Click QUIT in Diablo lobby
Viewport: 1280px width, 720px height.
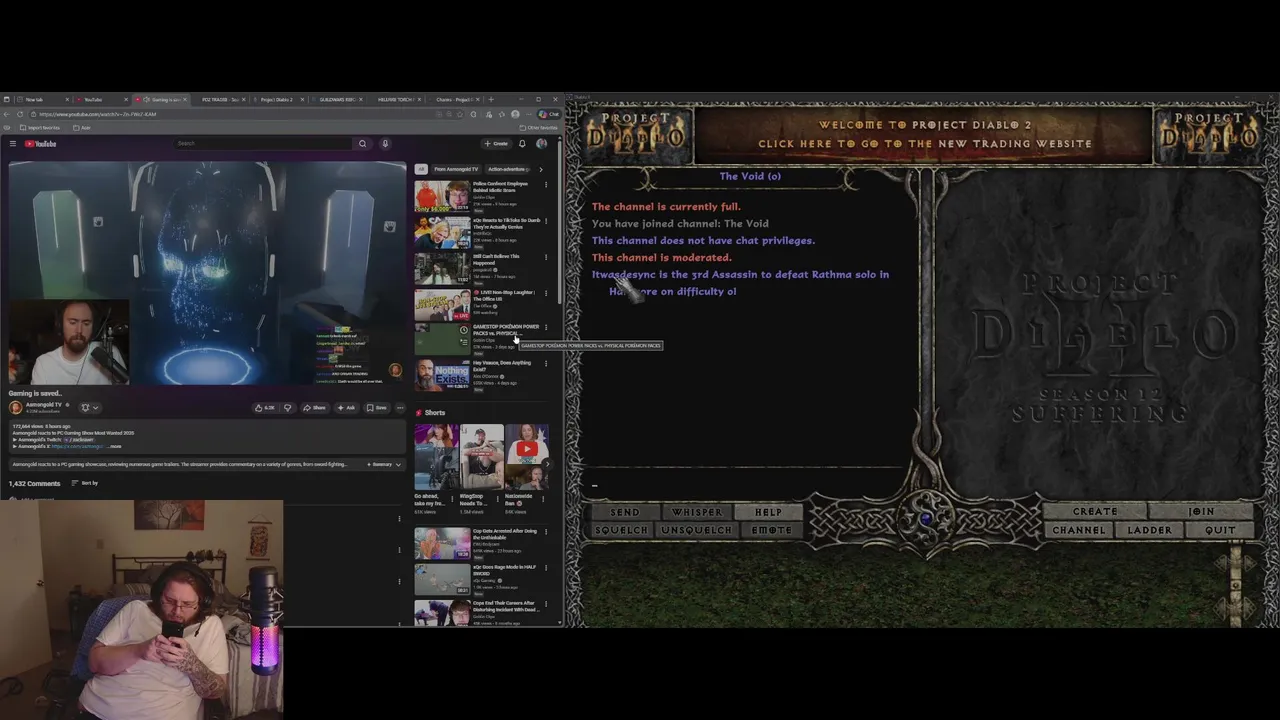1220,530
